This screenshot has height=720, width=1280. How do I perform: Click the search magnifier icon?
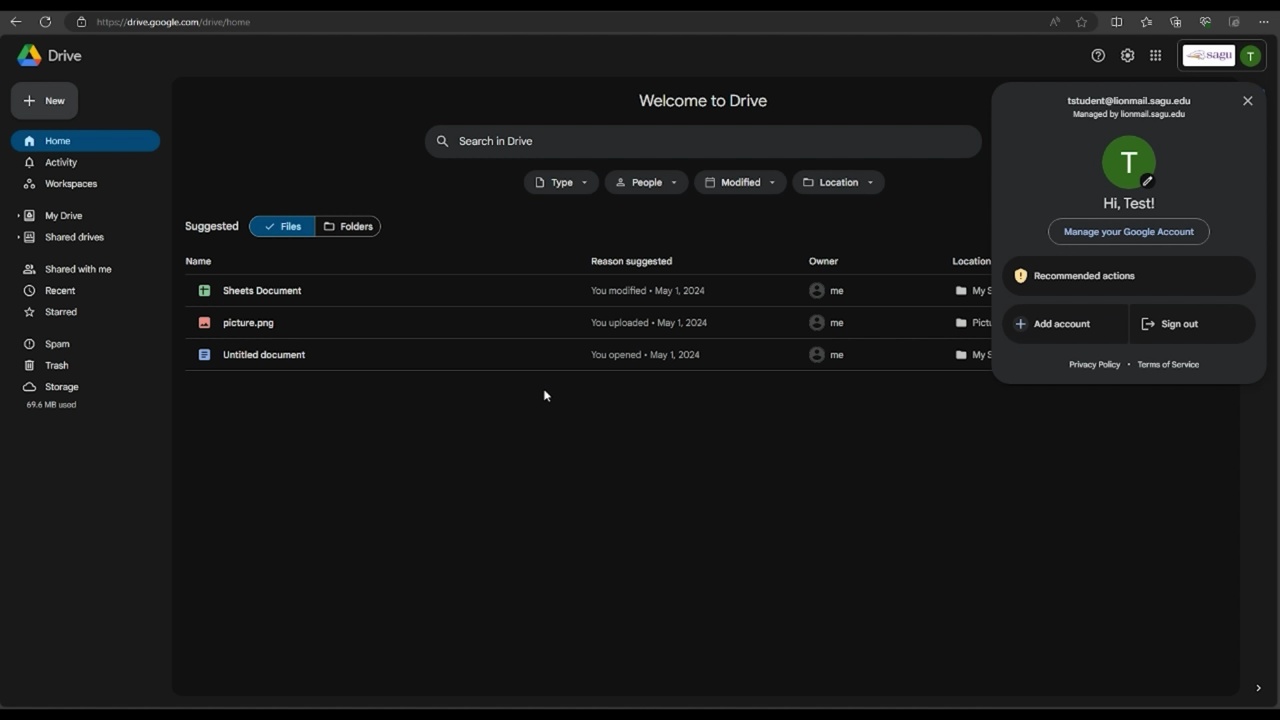tap(442, 141)
